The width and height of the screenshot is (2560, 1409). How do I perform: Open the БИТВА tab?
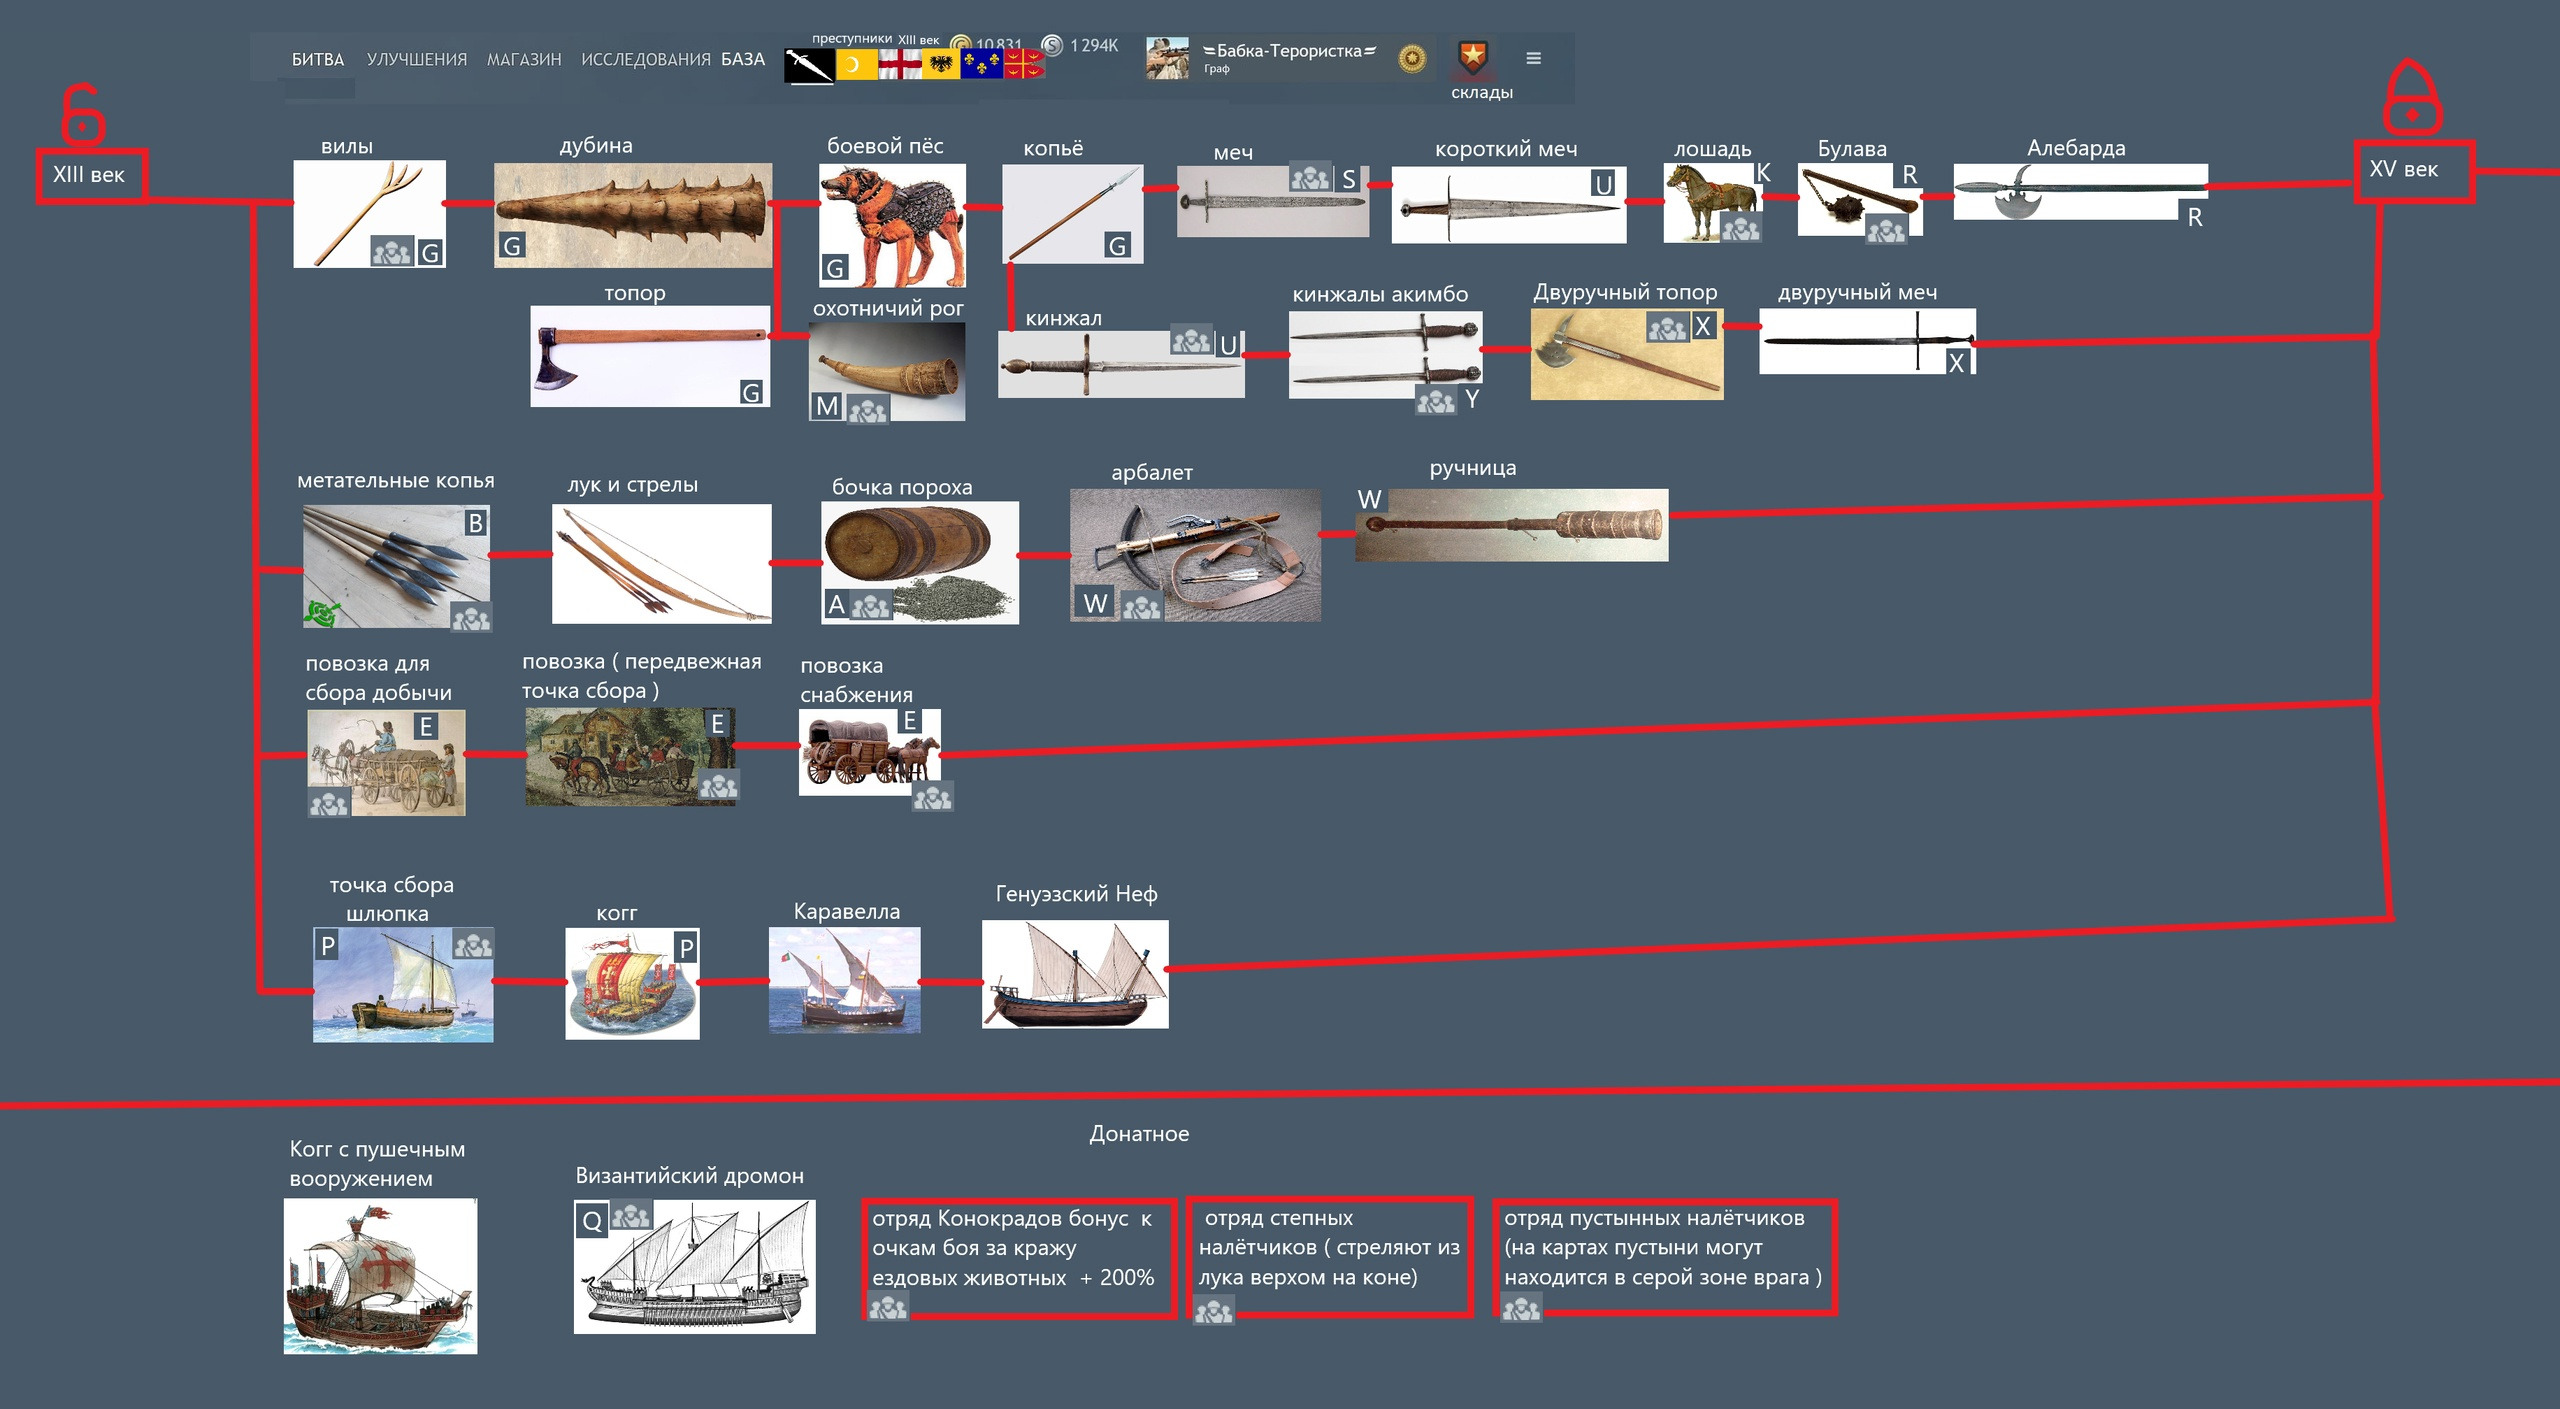(317, 59)
